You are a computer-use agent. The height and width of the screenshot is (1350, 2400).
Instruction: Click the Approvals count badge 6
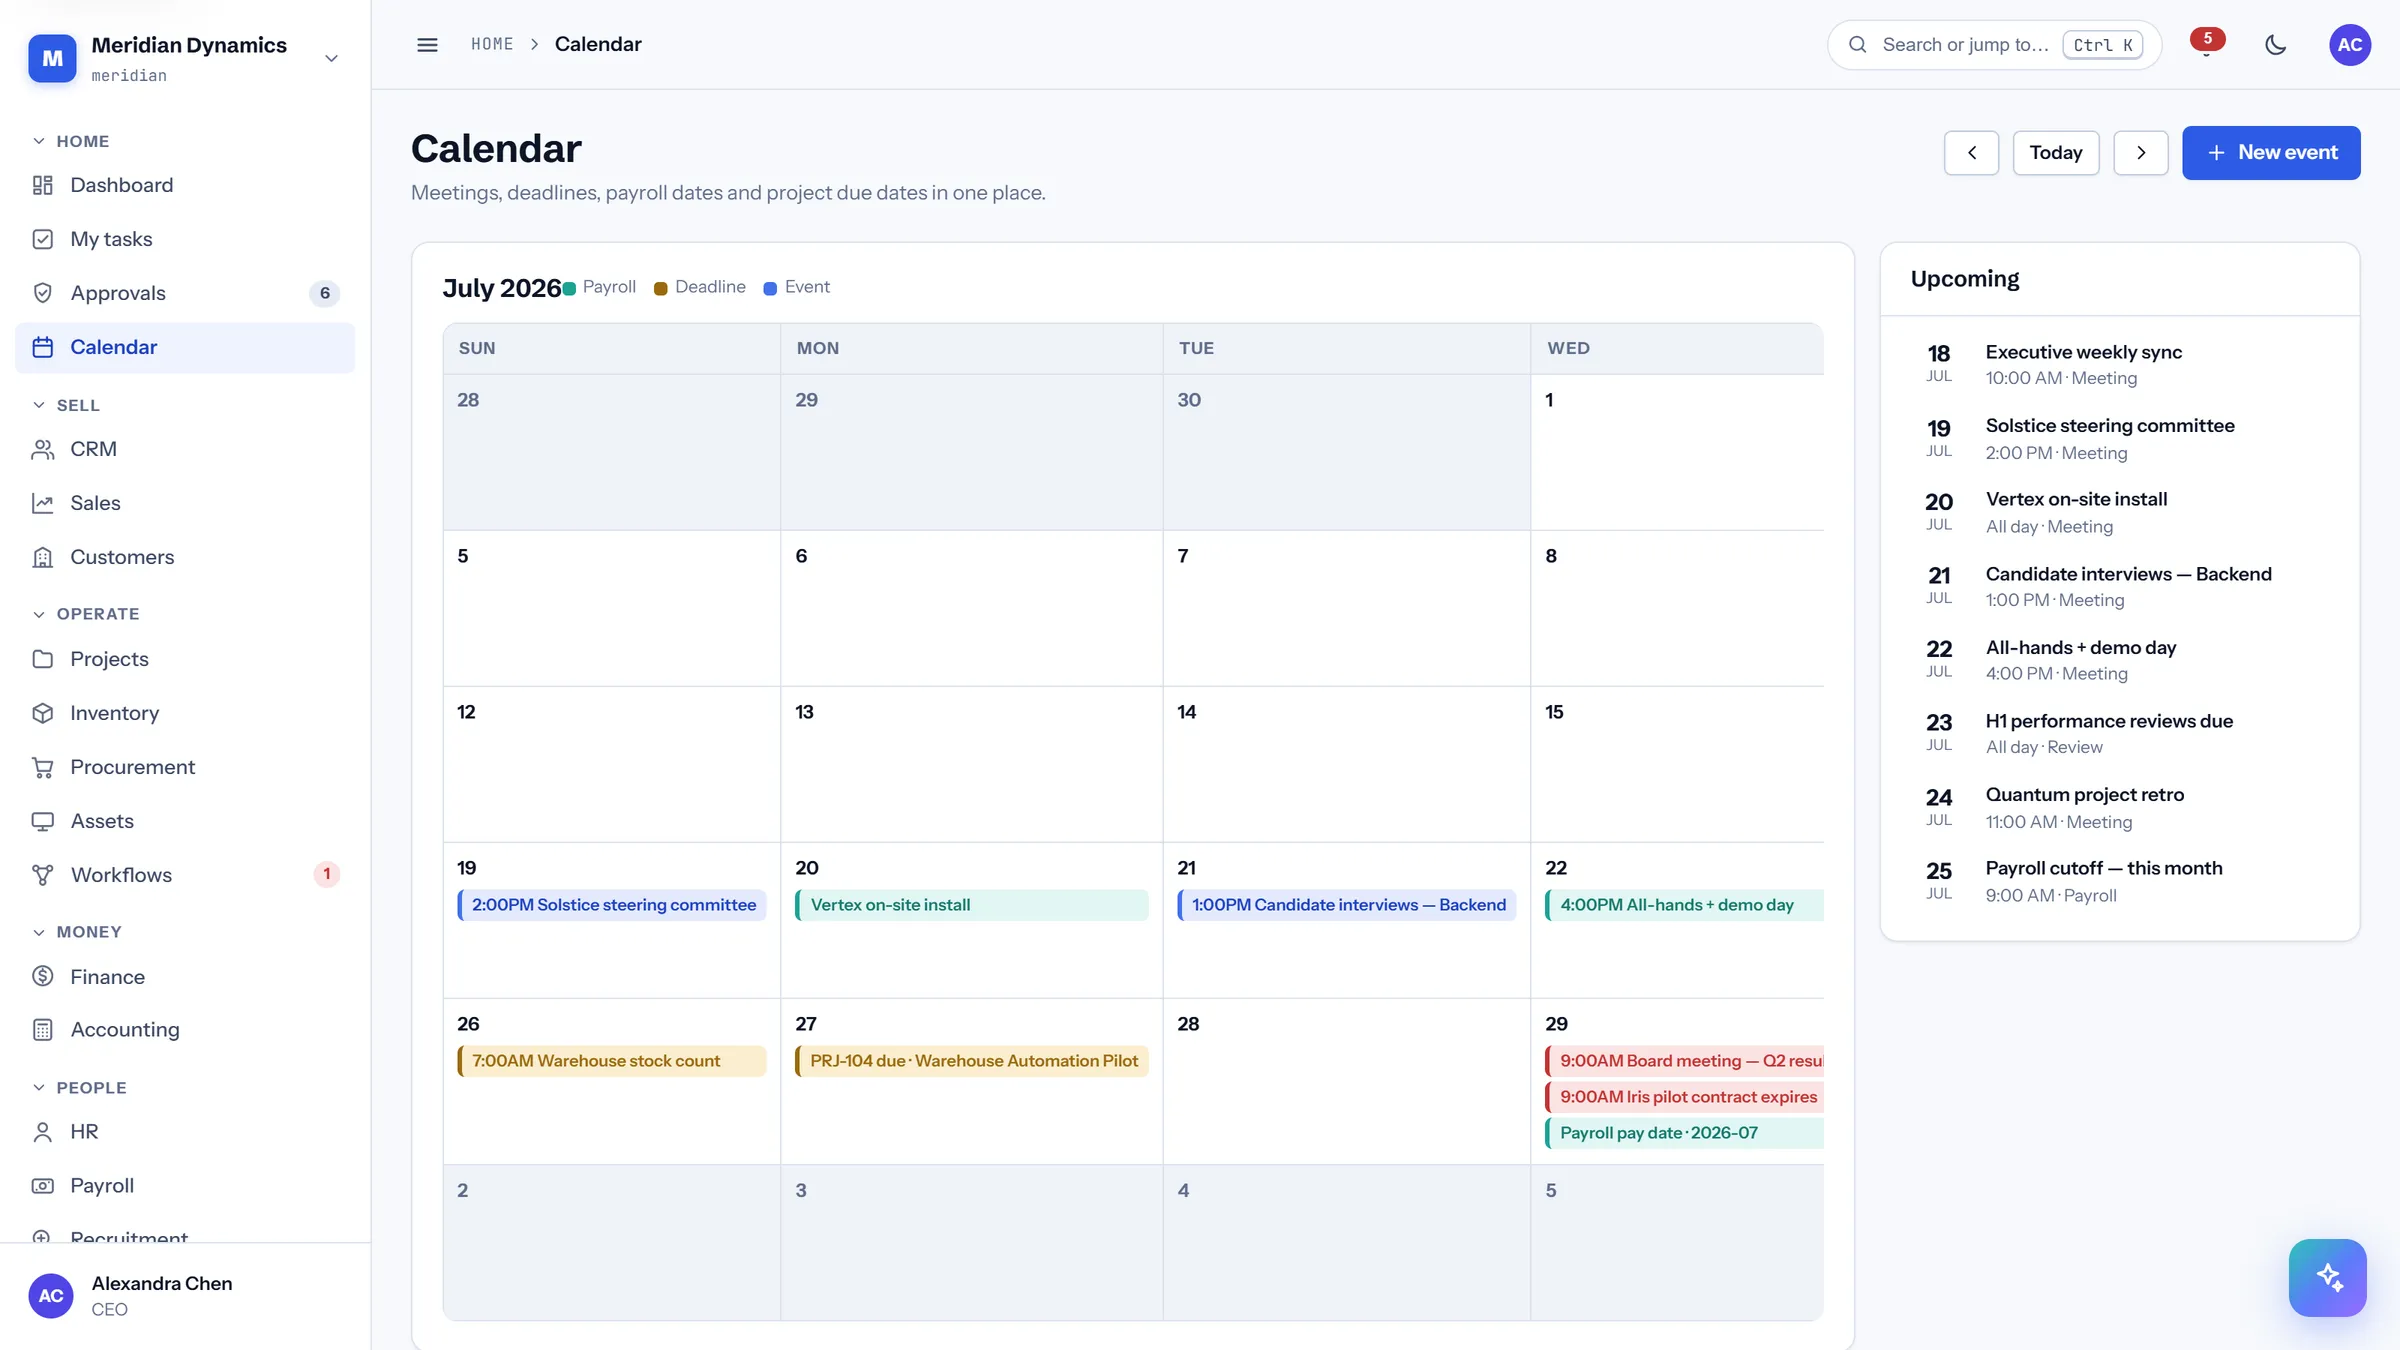point(324,294)
